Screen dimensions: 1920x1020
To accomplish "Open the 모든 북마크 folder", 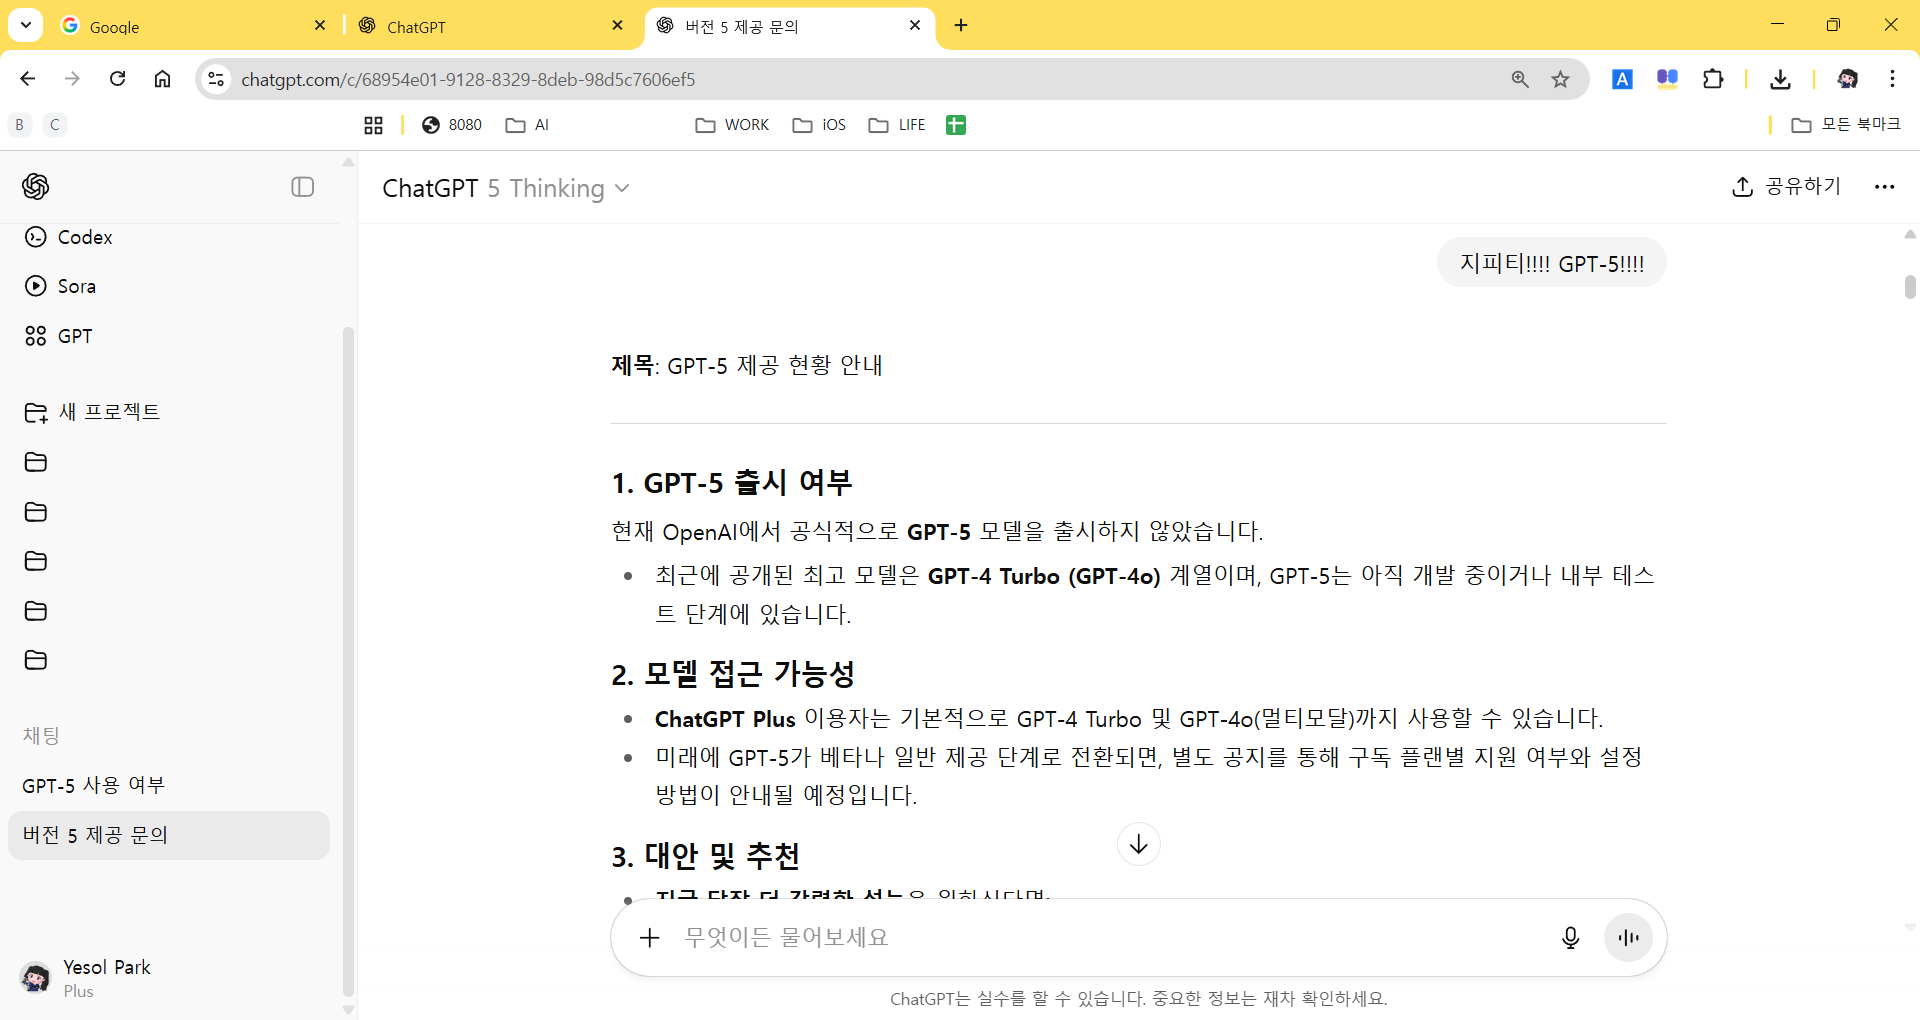I will [1846, 125].
